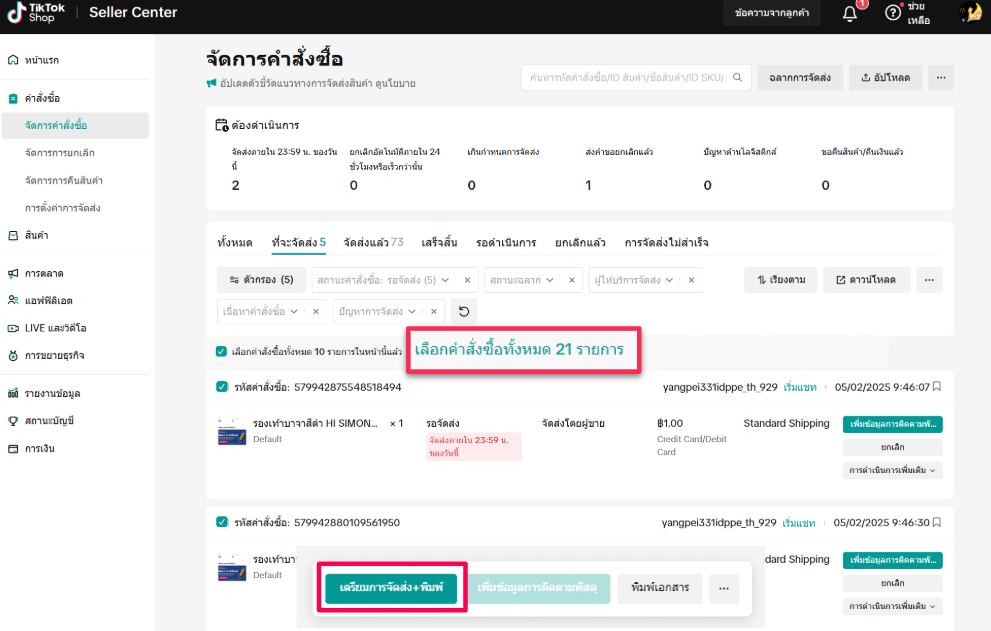Expand การดำเนินการเพิ่มเติม dropdown on first order
This screenshot has height=631, width=991.
coord(893,469)
